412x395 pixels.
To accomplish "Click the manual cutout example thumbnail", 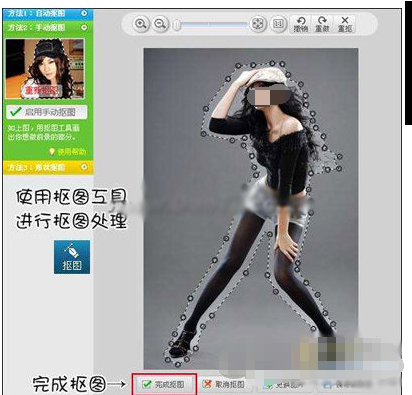I will (x=45, y=69).
